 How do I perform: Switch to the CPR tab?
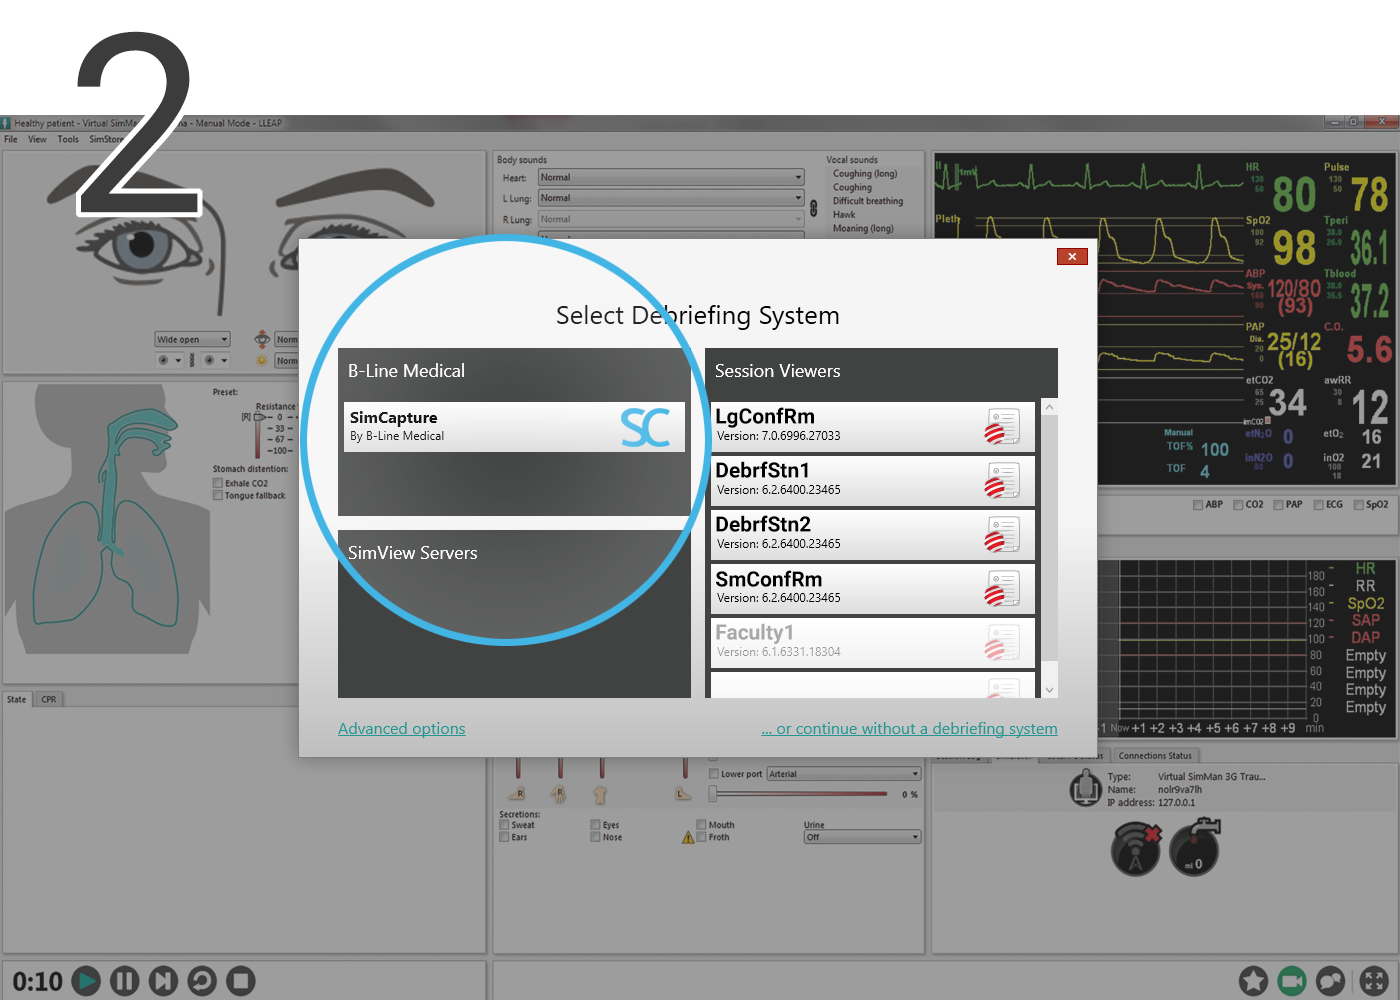(x=49, y=699)
